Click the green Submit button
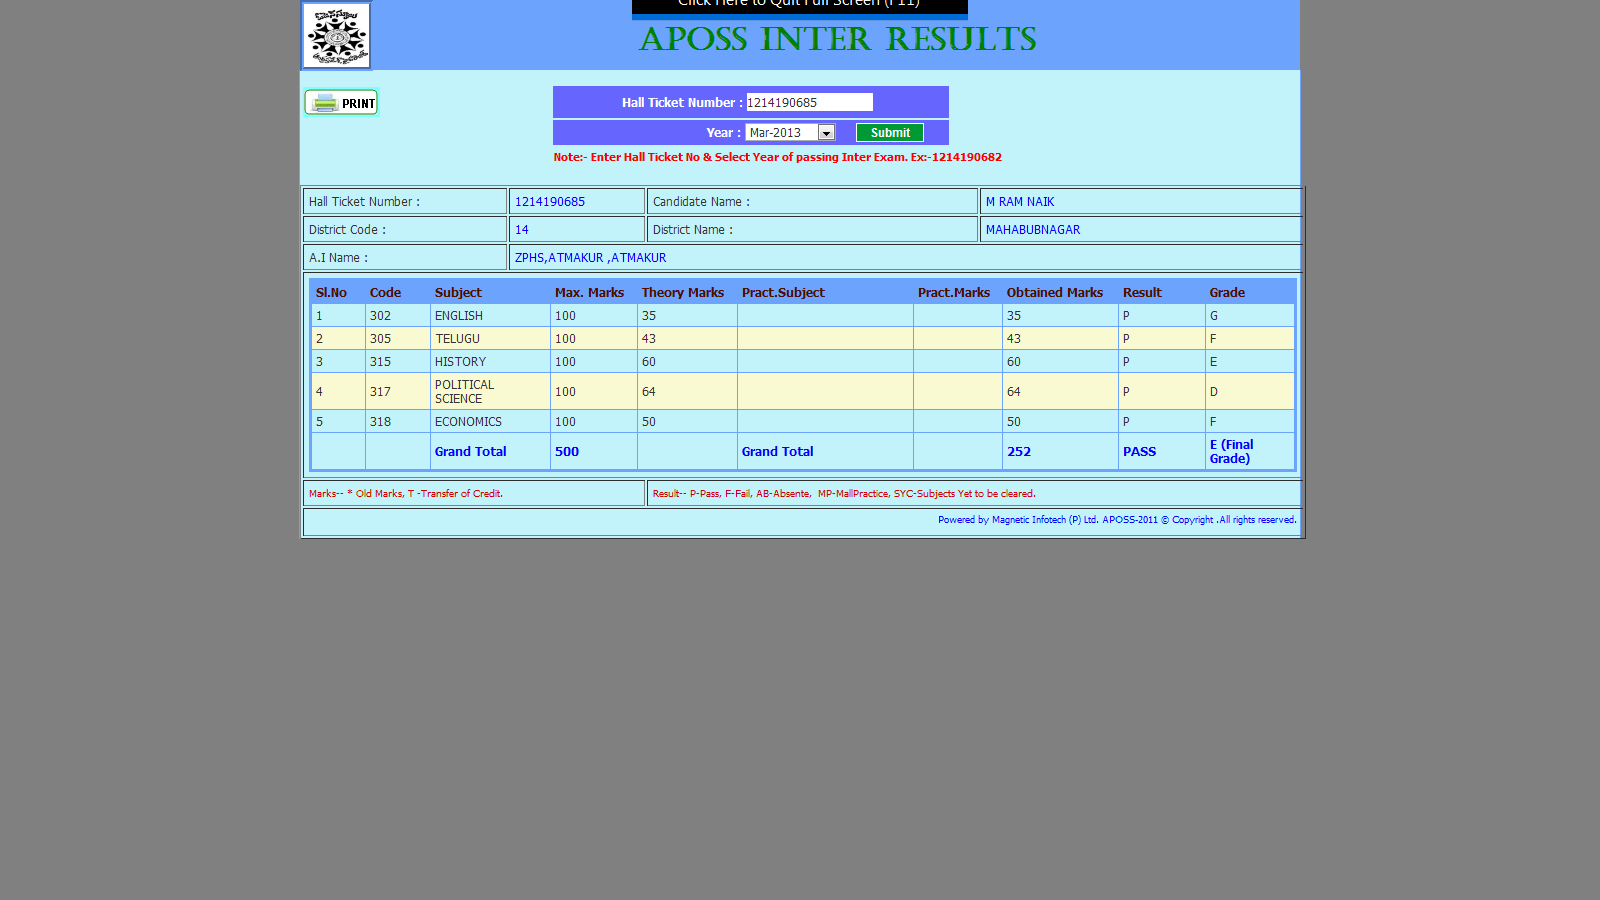Screen dimensions: 1600x900 pyautogui.click(x=890, y=132)
